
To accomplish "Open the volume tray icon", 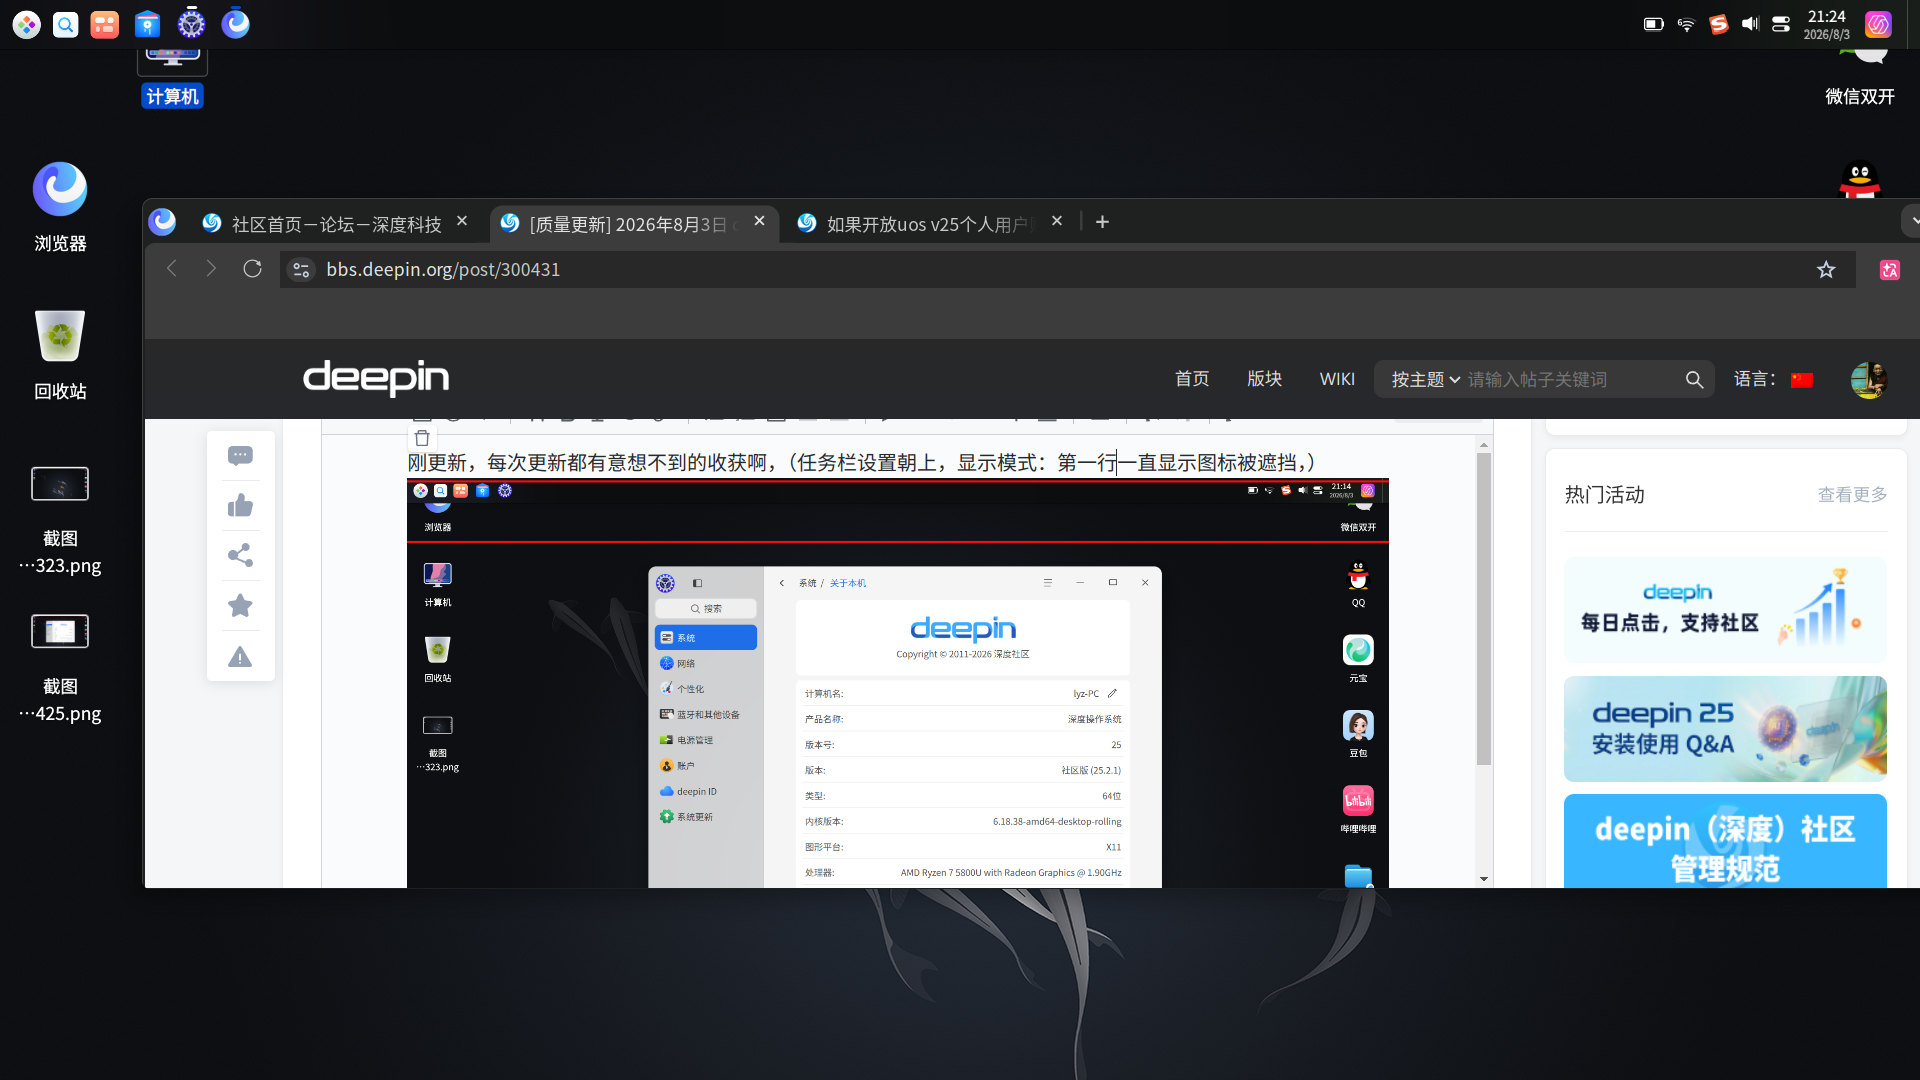I will (x=1750, y=24).
